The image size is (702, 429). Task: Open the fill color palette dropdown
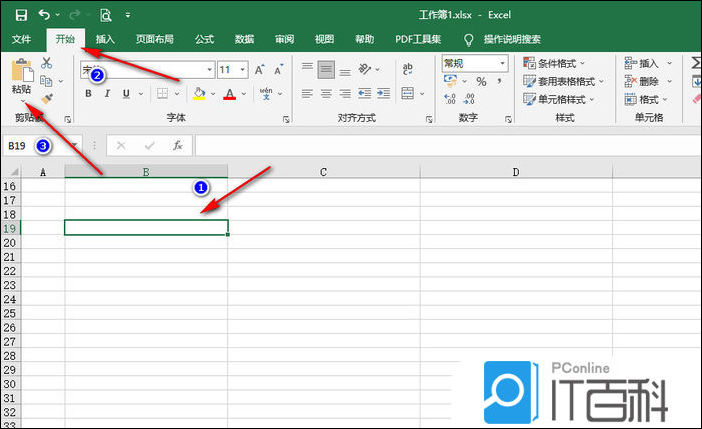point(213,94)
